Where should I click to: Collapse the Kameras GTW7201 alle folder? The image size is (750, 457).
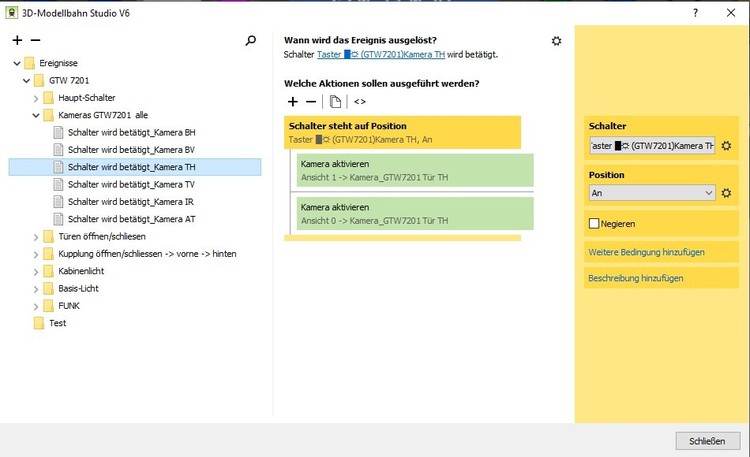36,115
